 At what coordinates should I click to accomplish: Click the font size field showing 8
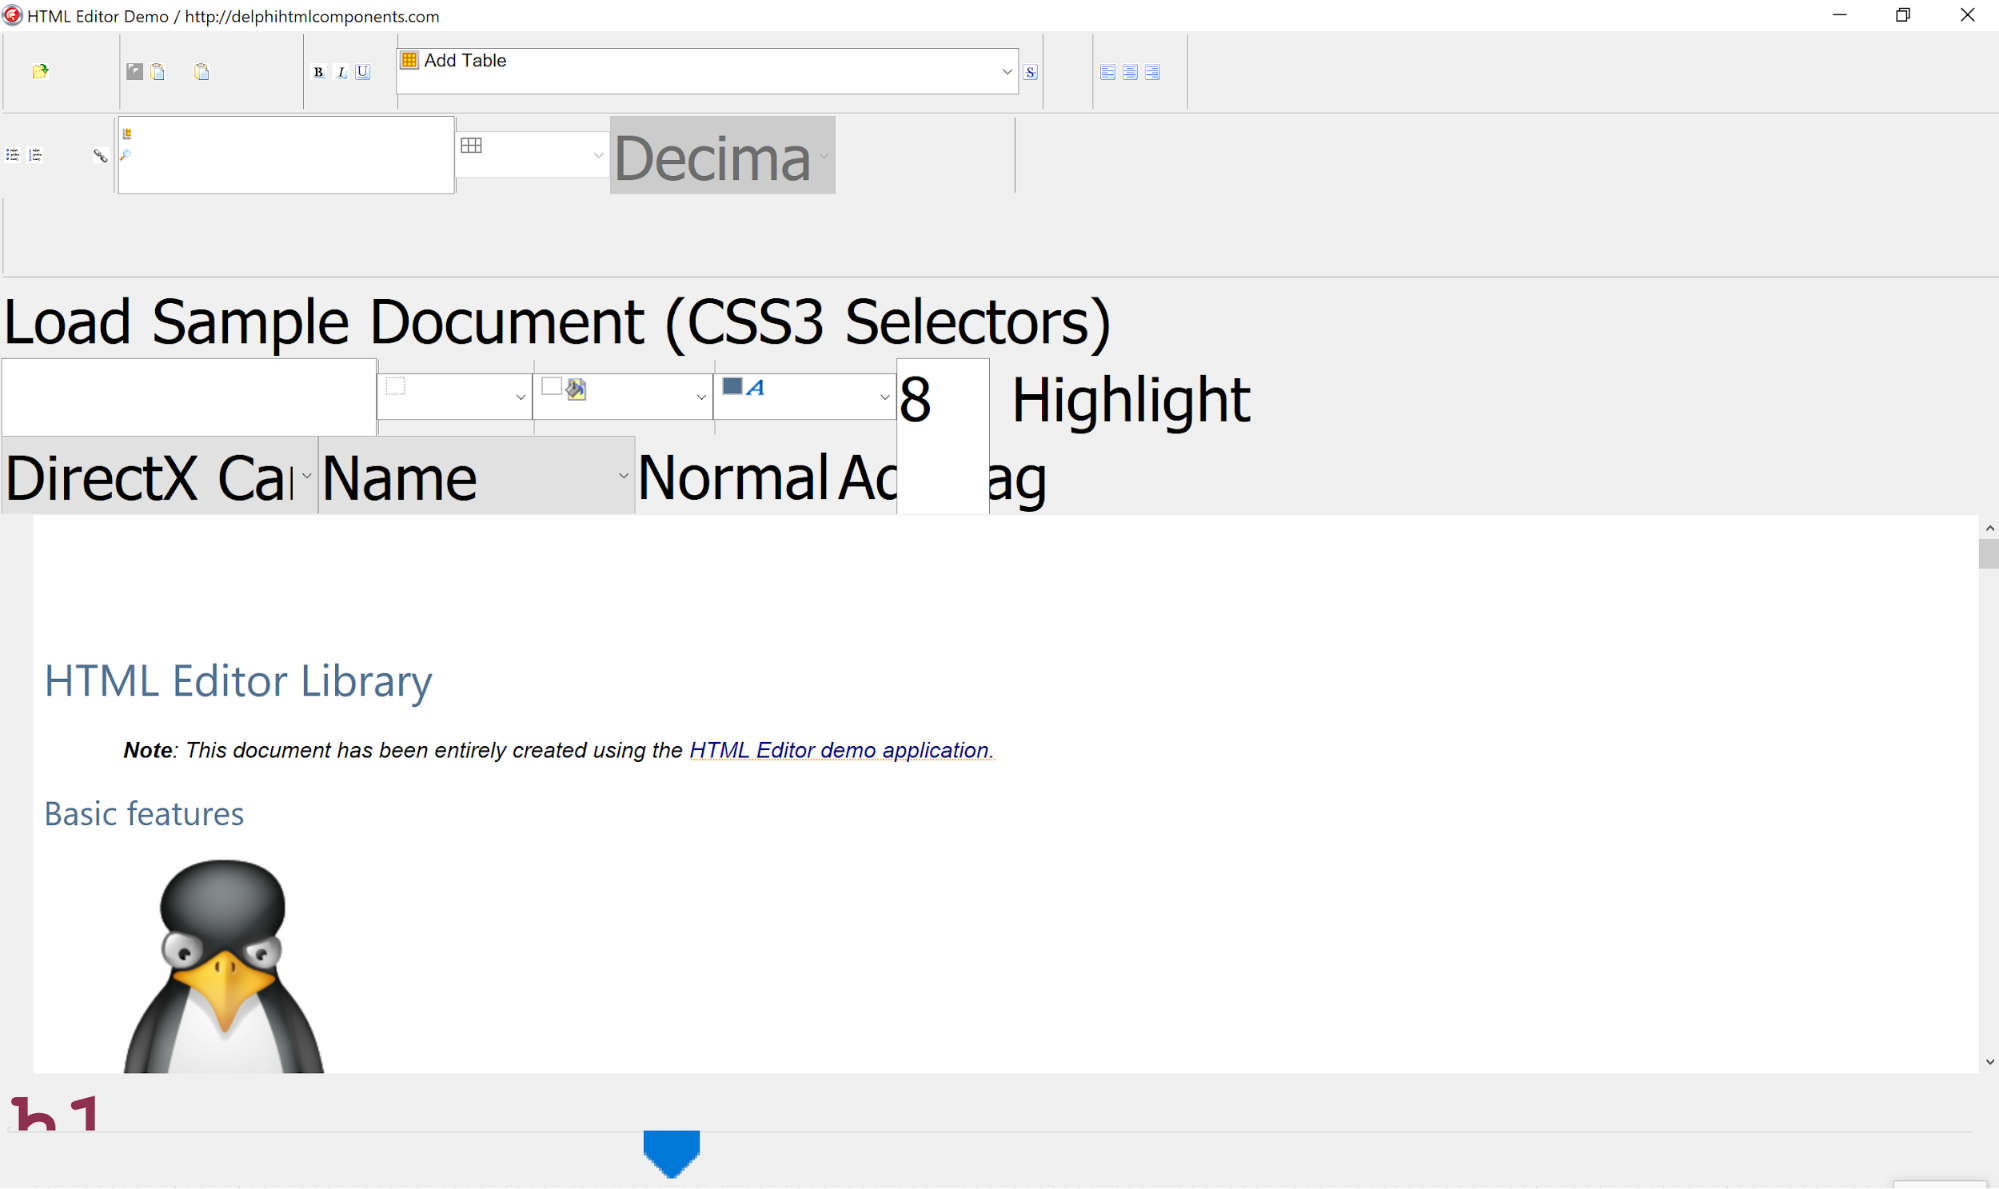[x=943, y=436]
